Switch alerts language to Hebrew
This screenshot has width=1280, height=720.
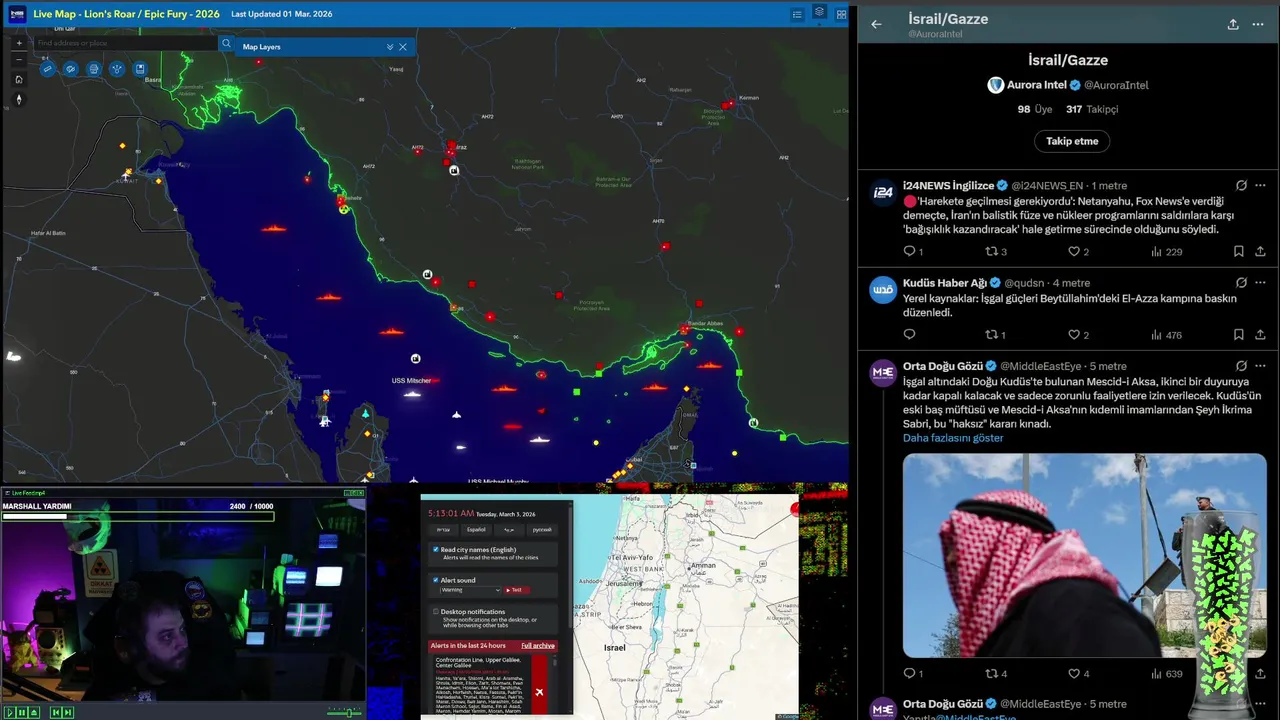[x=444, y=529]
